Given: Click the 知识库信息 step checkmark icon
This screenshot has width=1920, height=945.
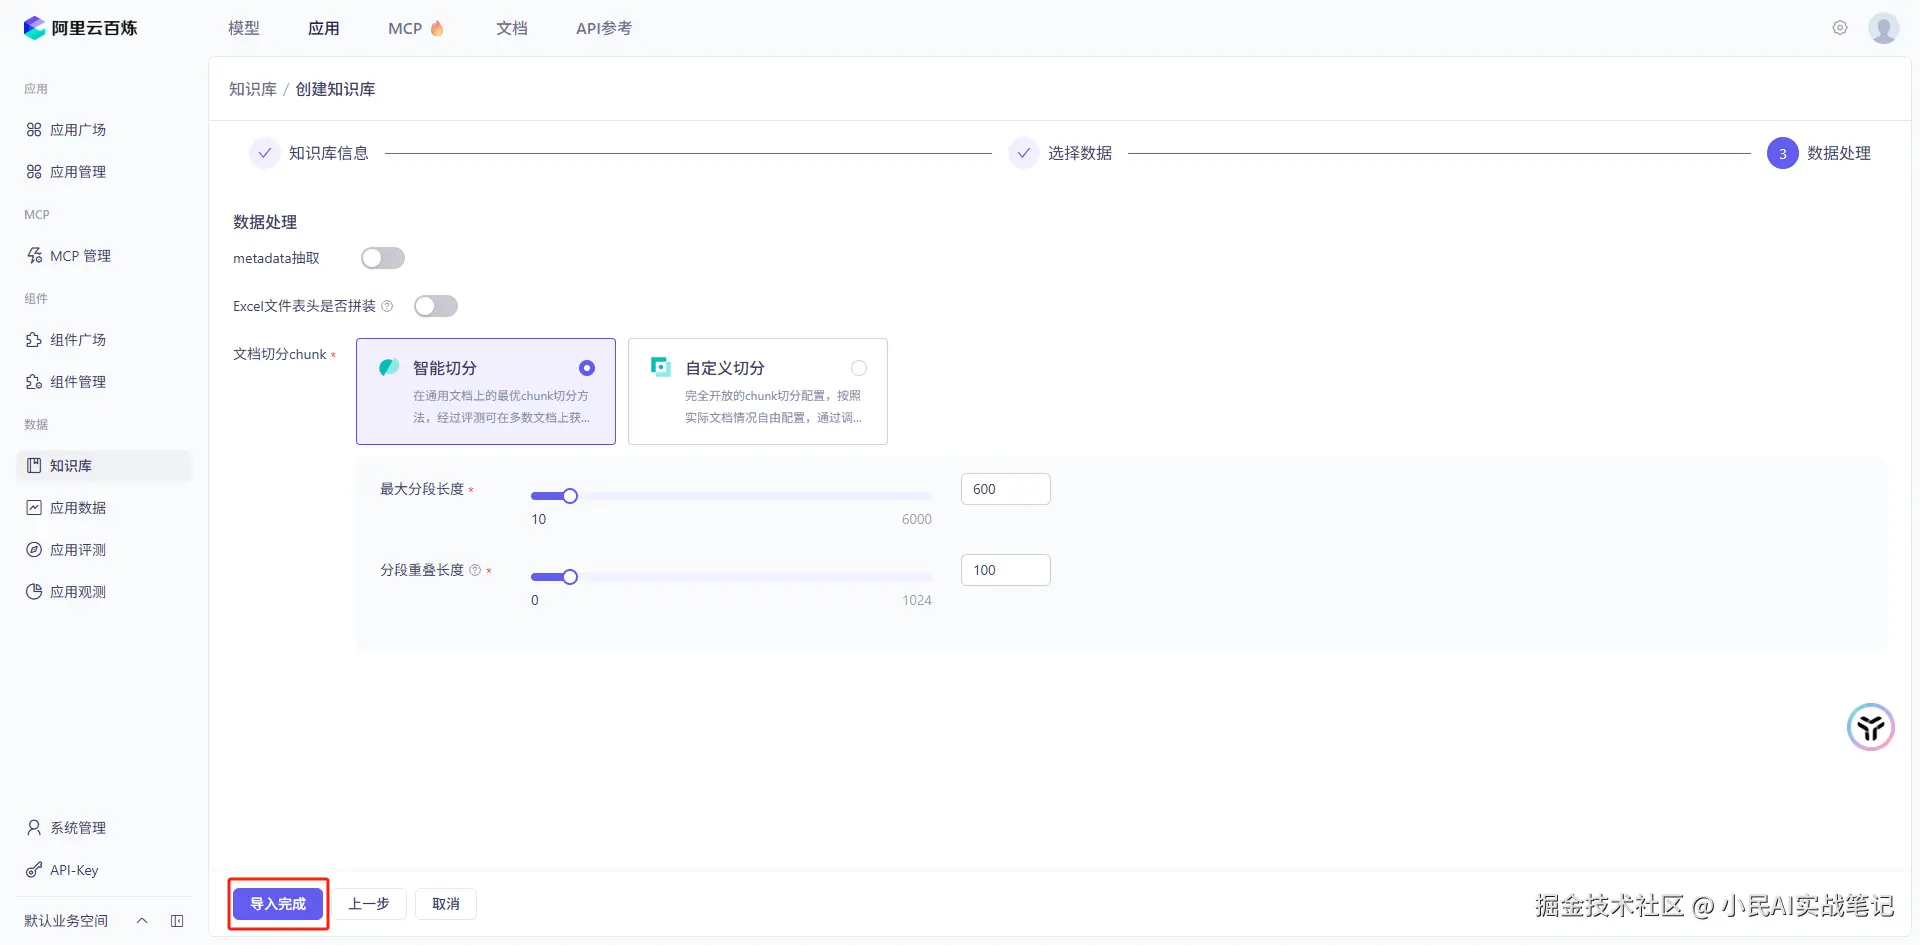Looking at the screenshot, I should tap(264, 153).
